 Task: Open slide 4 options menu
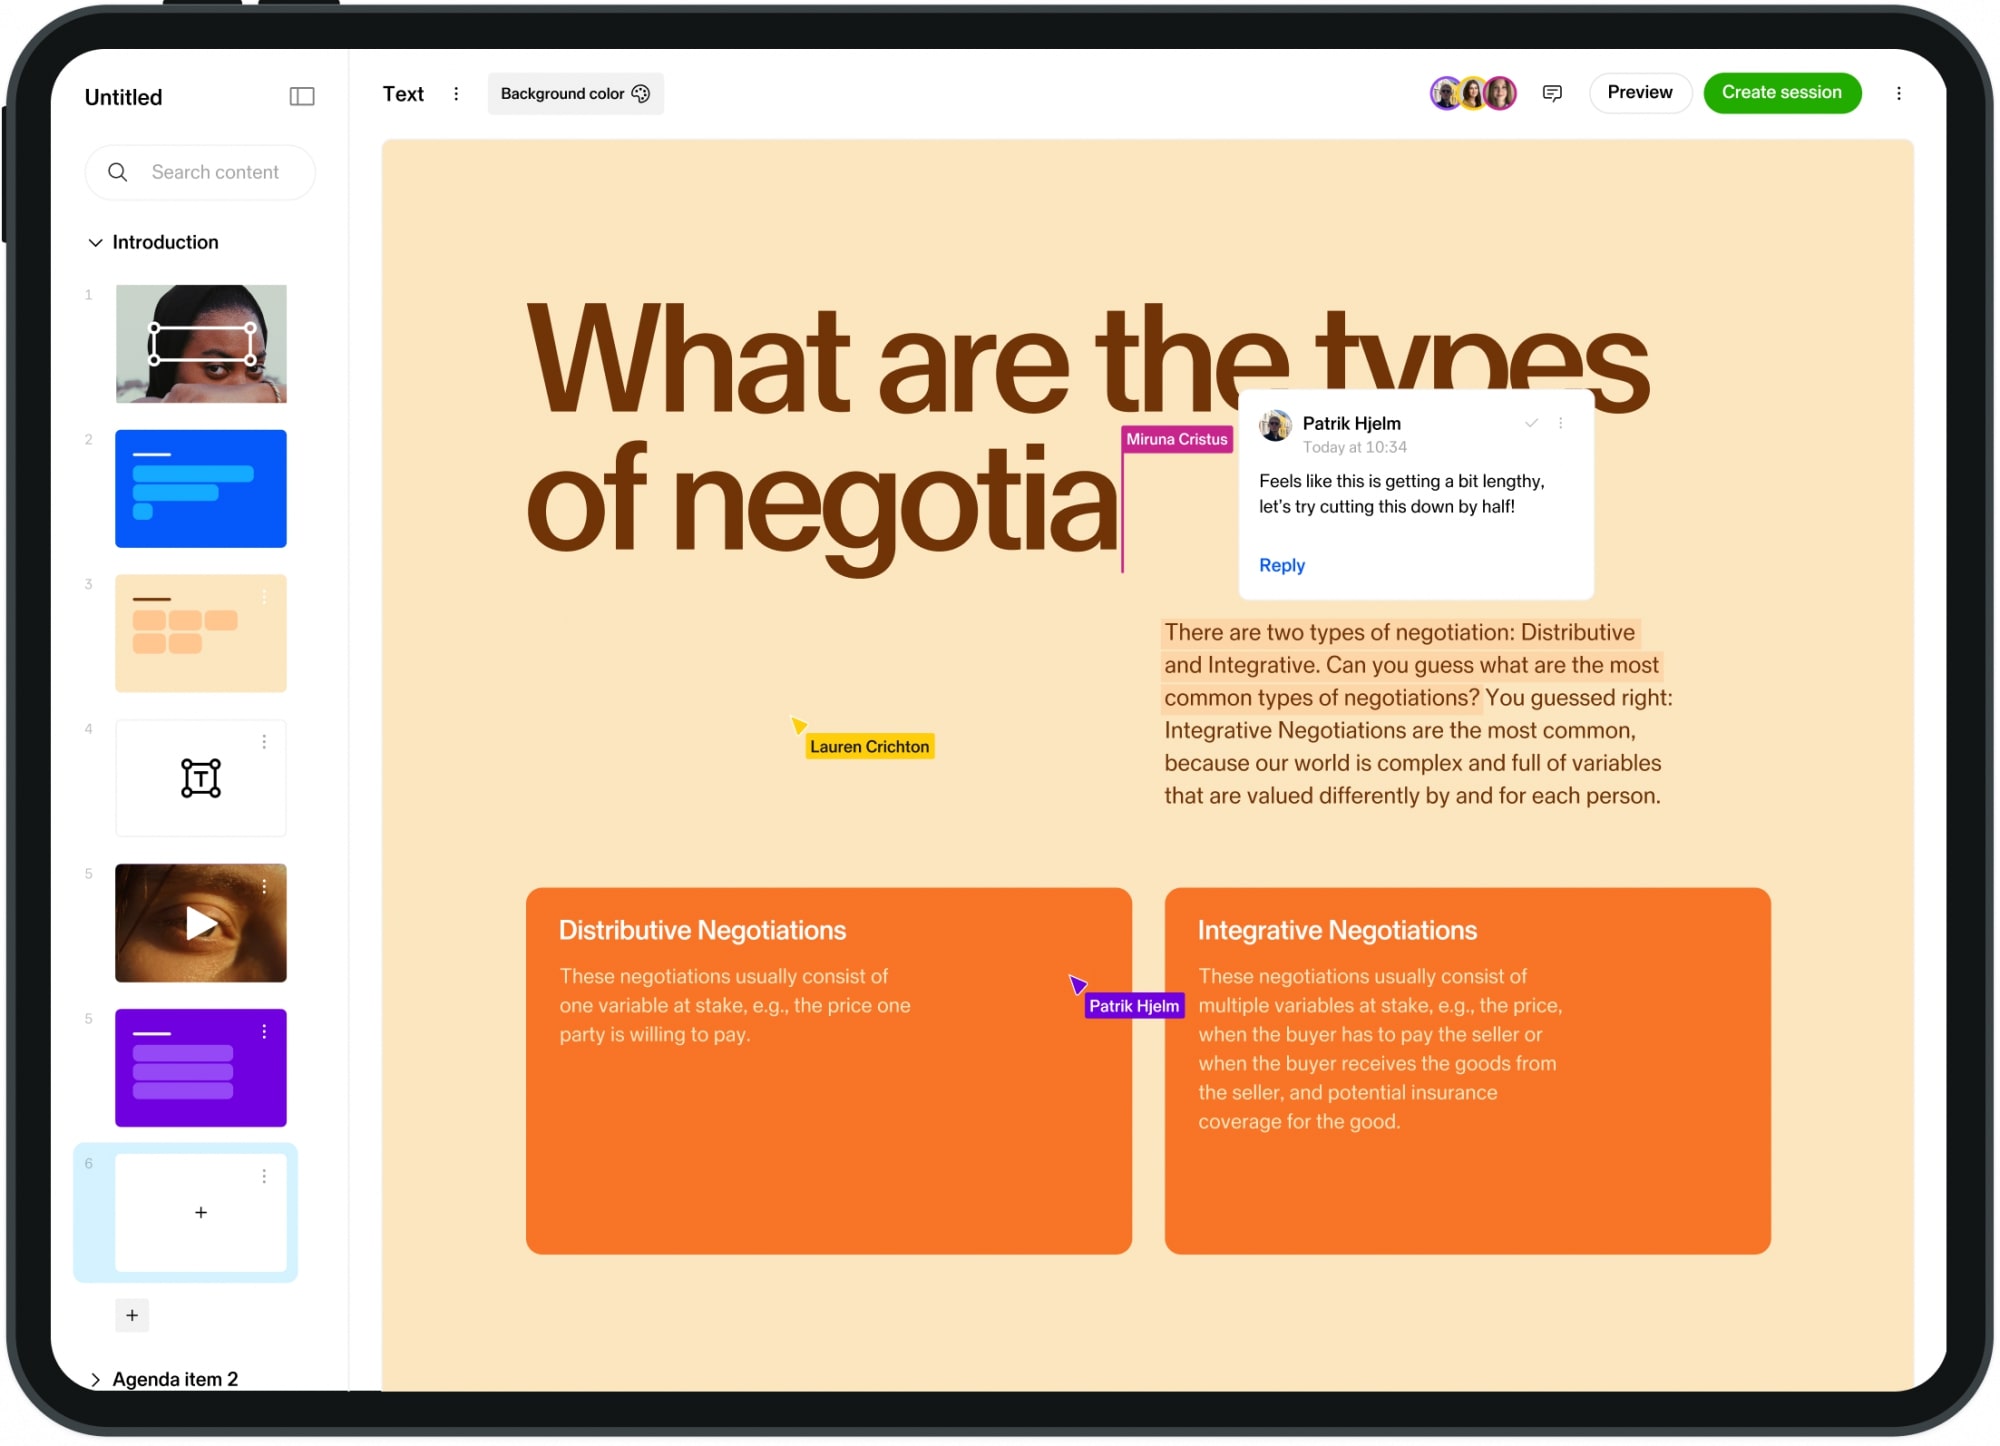264,742
